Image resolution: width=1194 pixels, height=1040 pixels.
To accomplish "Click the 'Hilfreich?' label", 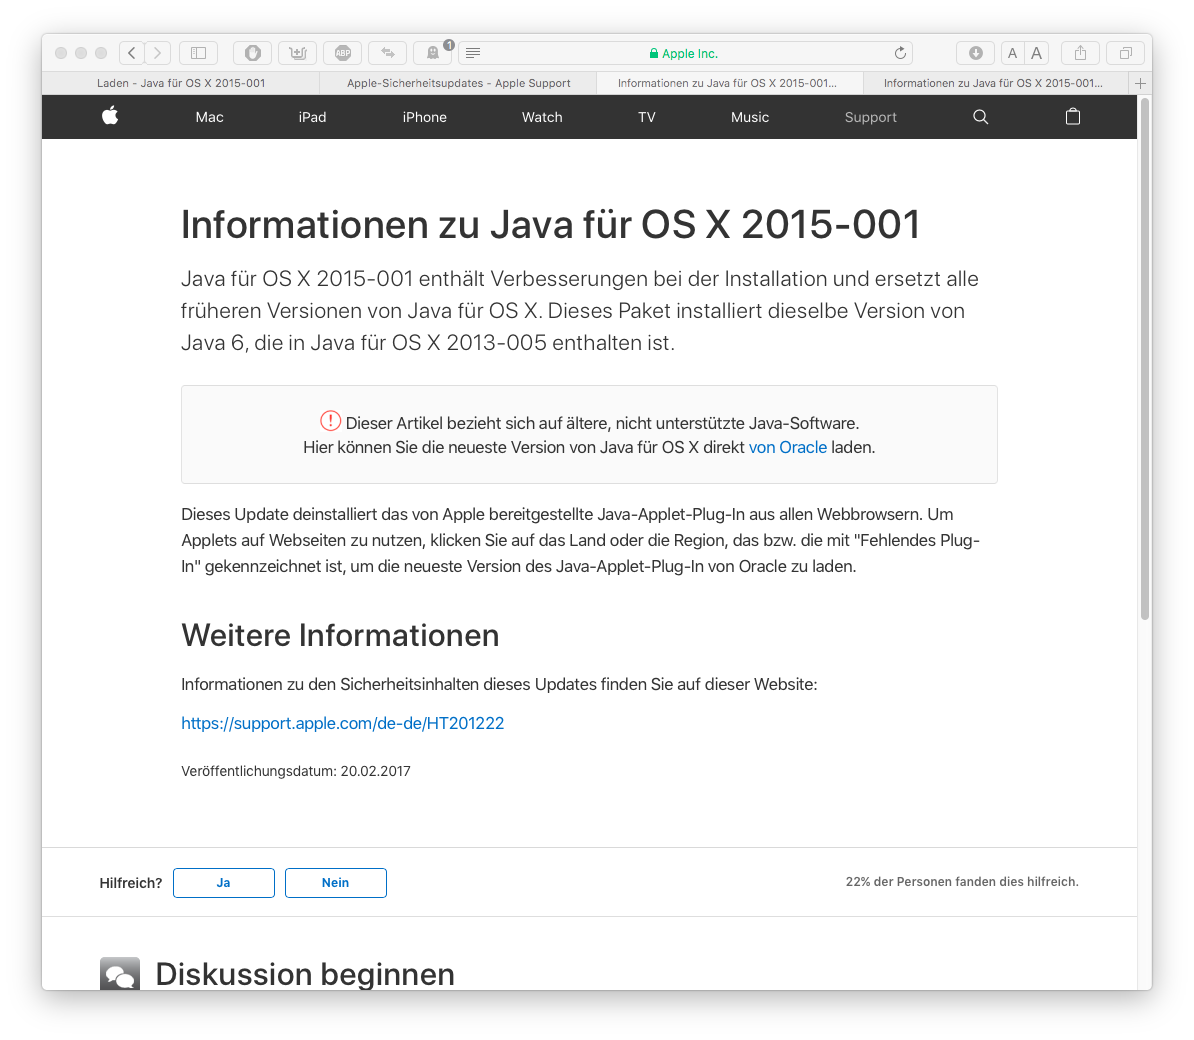I will click(x=131, y=883).
